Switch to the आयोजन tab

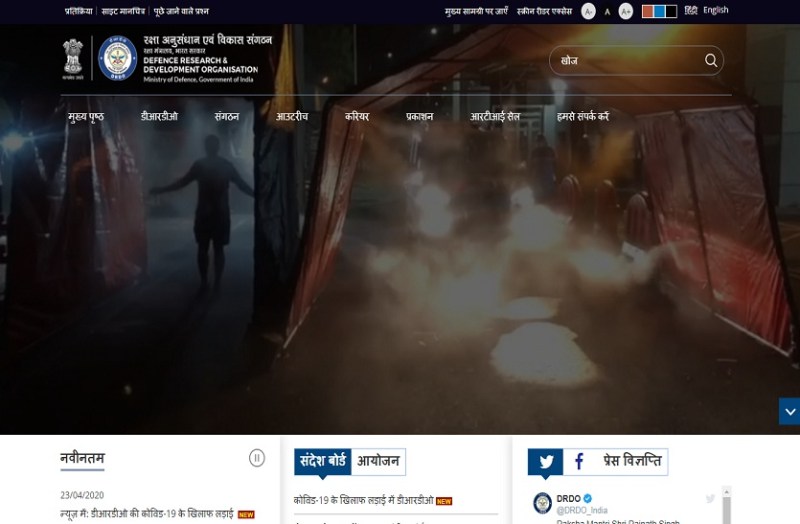tap(378, 461)
